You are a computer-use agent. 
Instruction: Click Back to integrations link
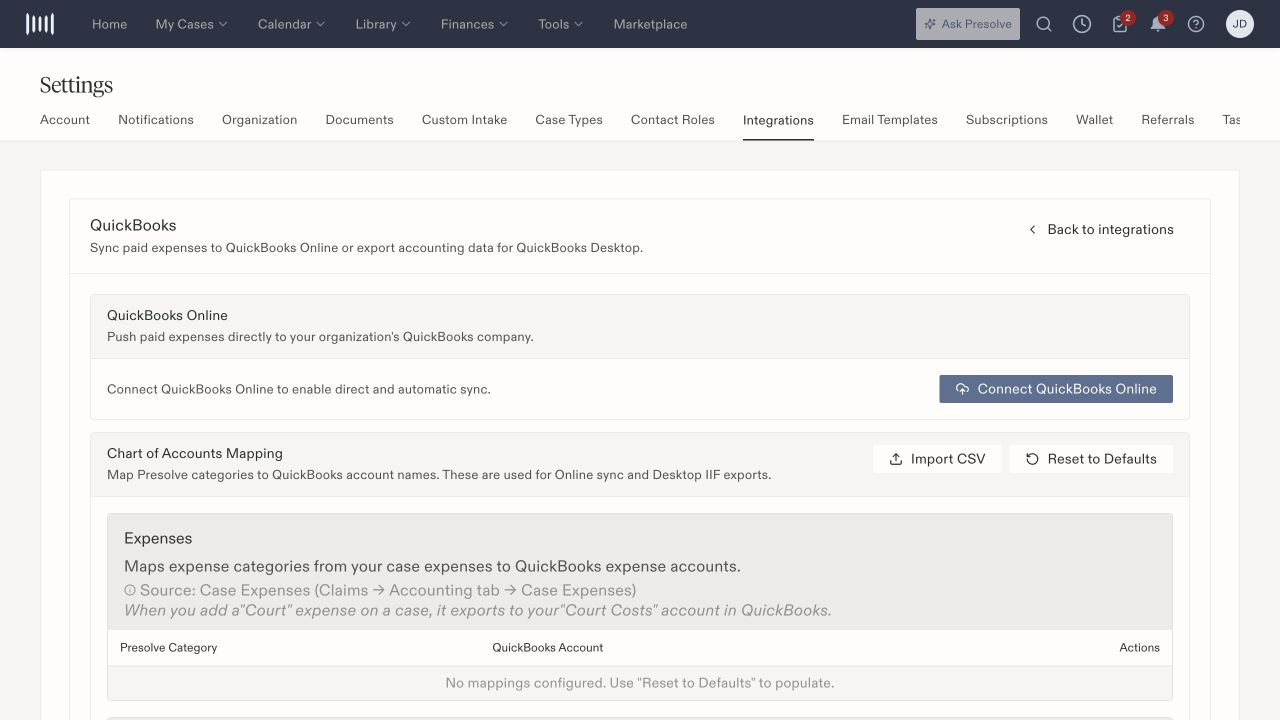[1100, 229]
